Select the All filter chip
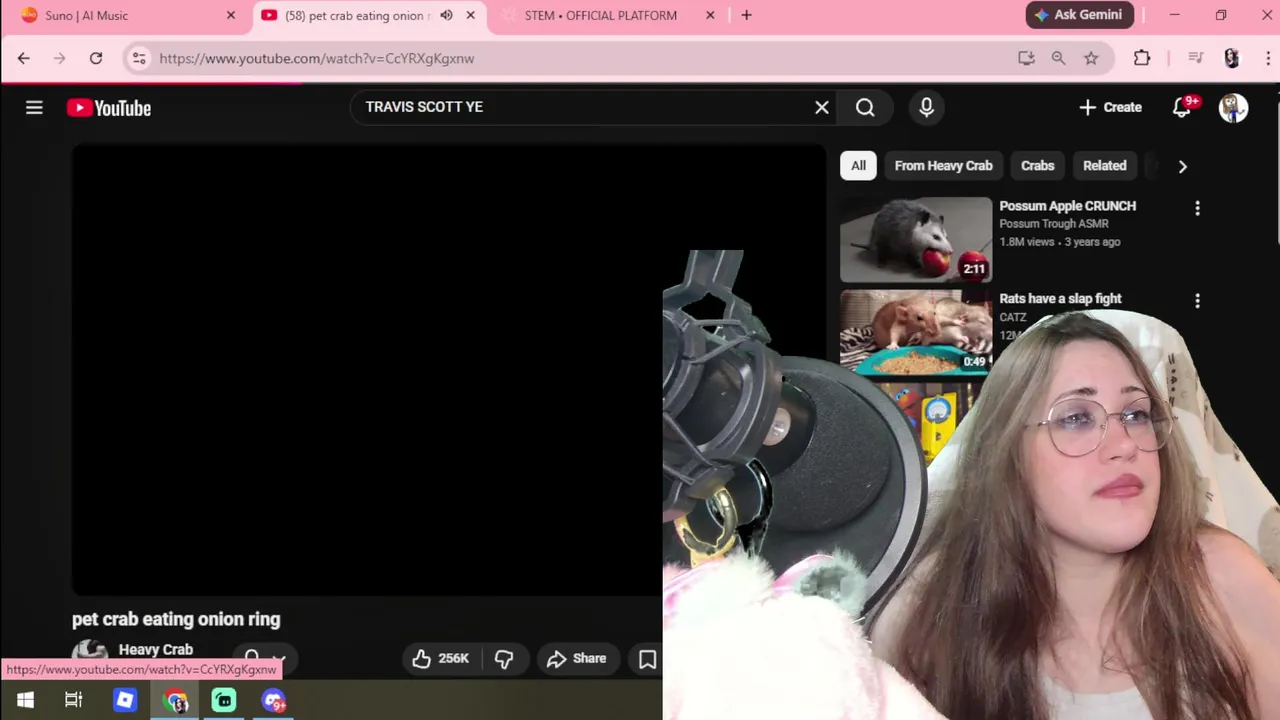This screenshot has height=720, width=1280. click(858, 166)
